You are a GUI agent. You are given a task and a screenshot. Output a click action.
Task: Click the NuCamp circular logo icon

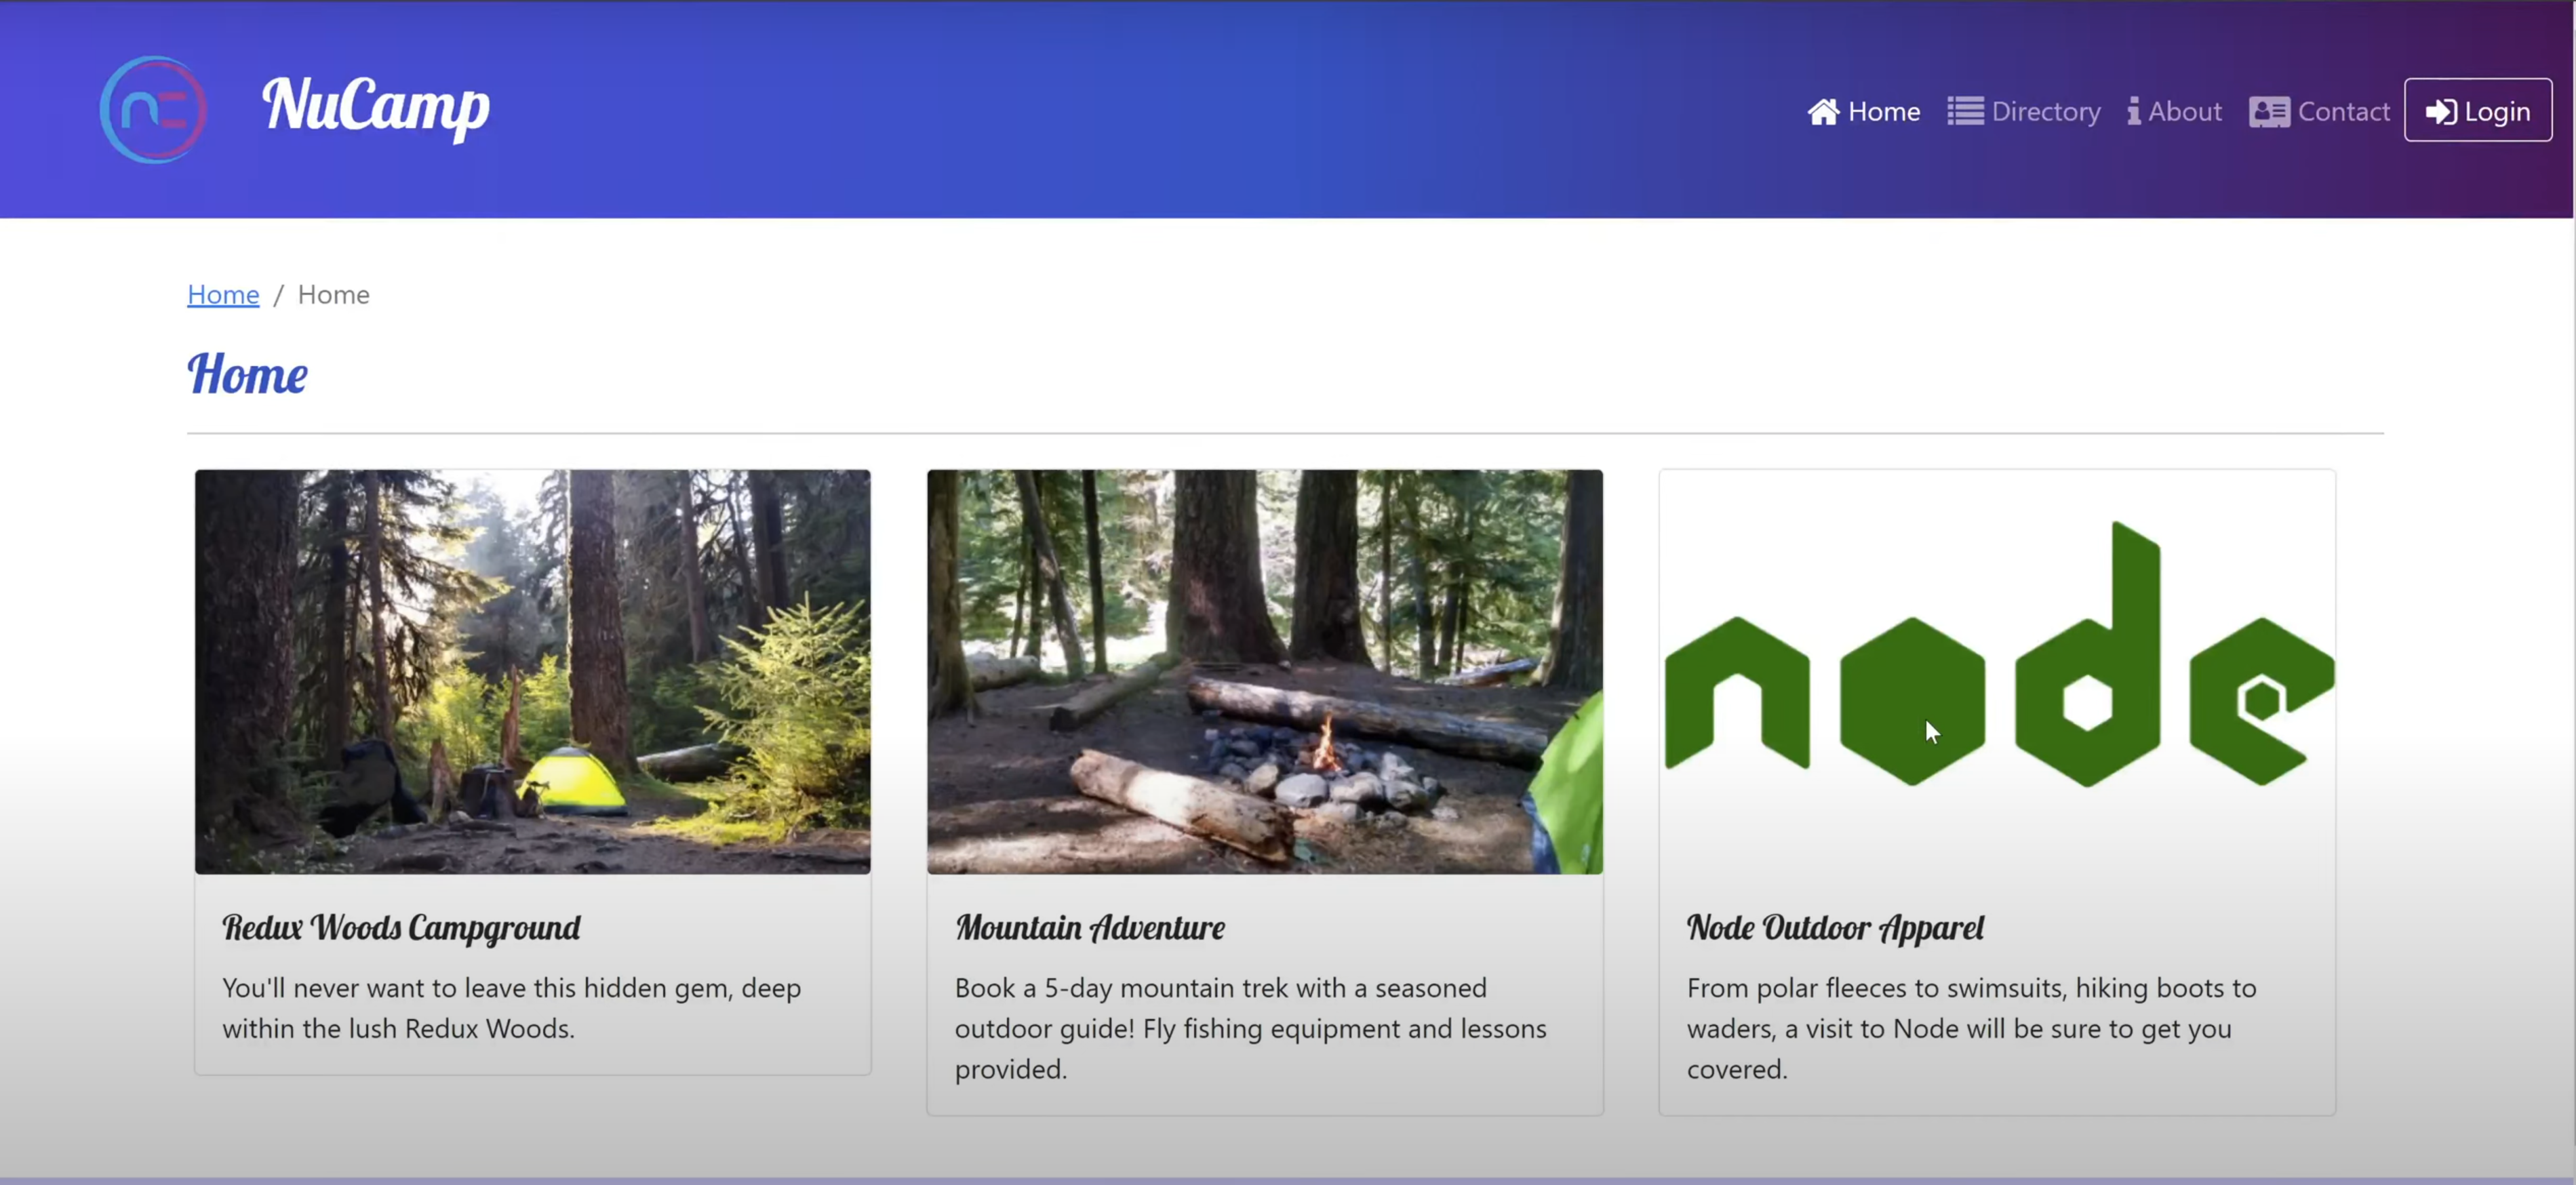[x=153, y=110]
